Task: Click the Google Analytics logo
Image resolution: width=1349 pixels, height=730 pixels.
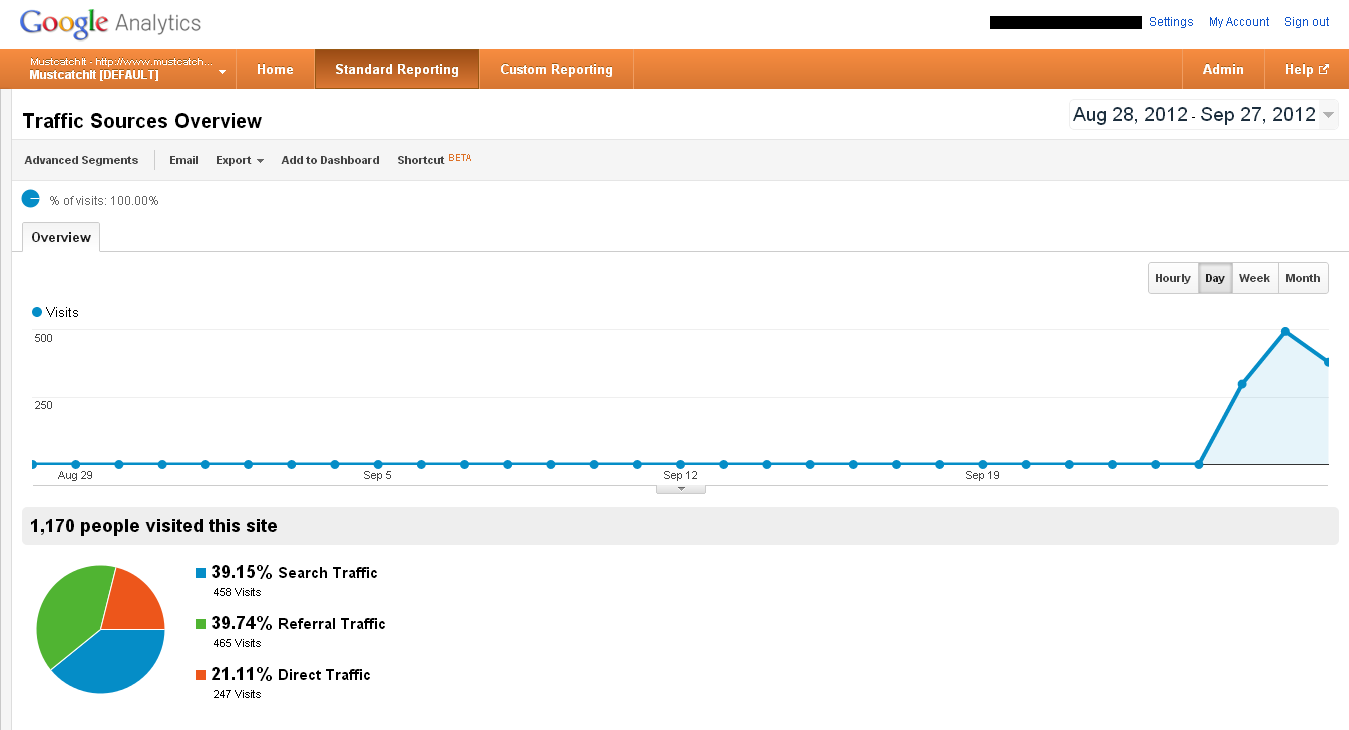Action: (110, 23)
